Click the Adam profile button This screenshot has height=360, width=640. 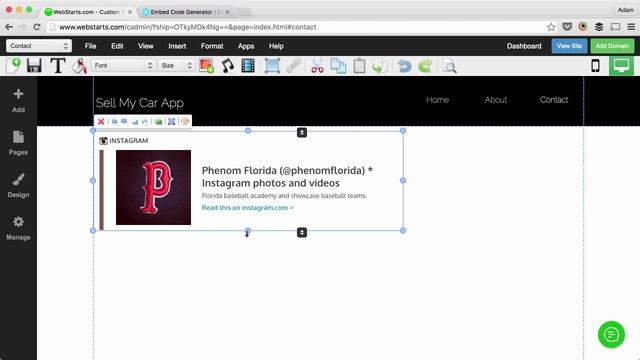625,10
